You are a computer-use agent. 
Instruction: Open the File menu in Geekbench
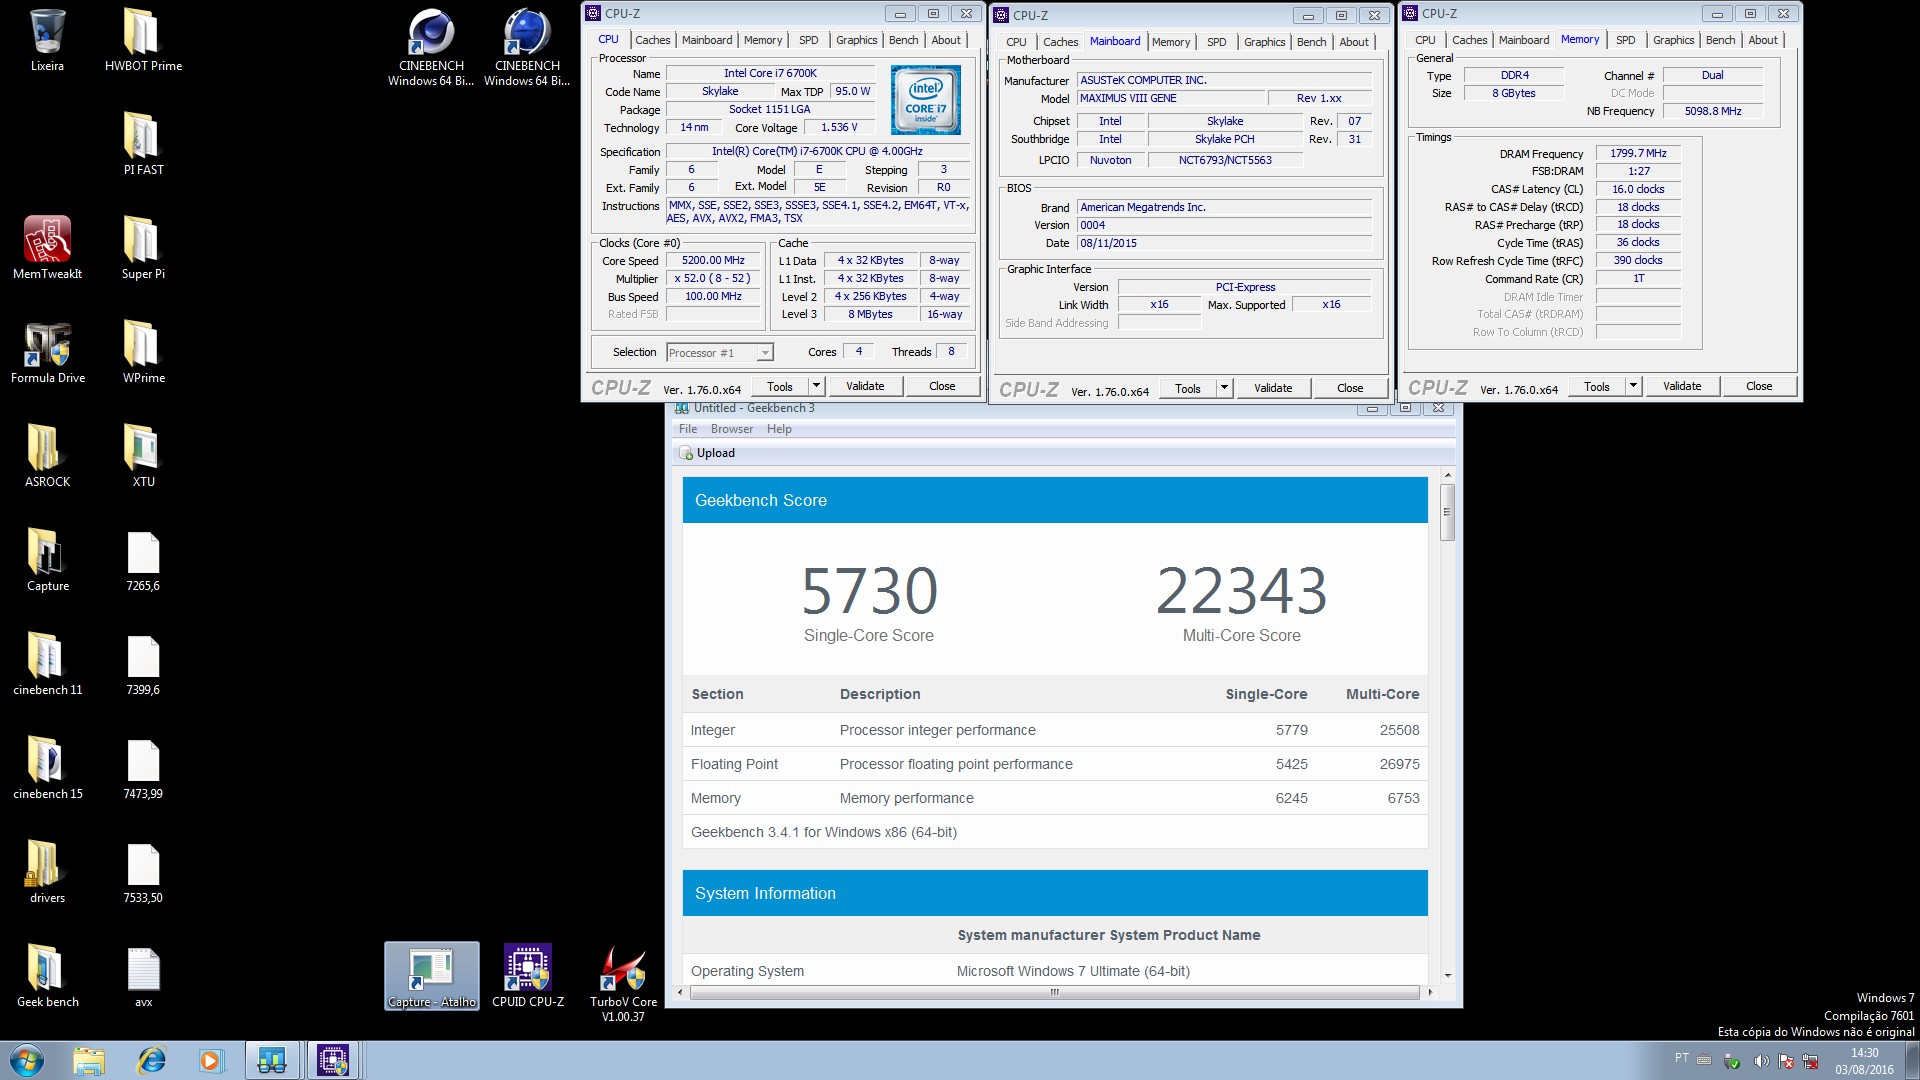pos(688,429)
